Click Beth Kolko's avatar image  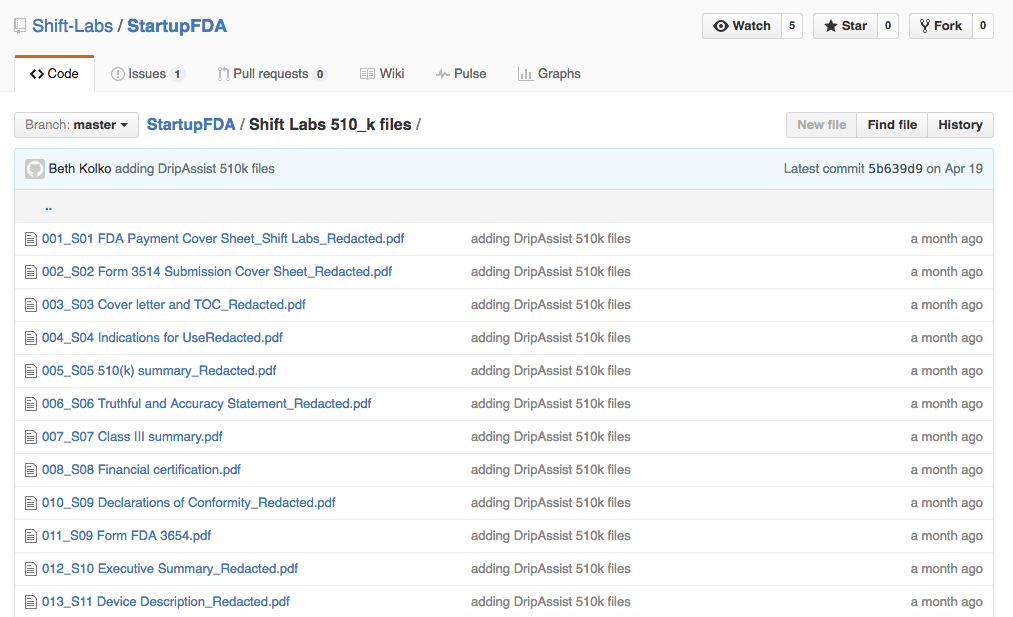point(35,169)
